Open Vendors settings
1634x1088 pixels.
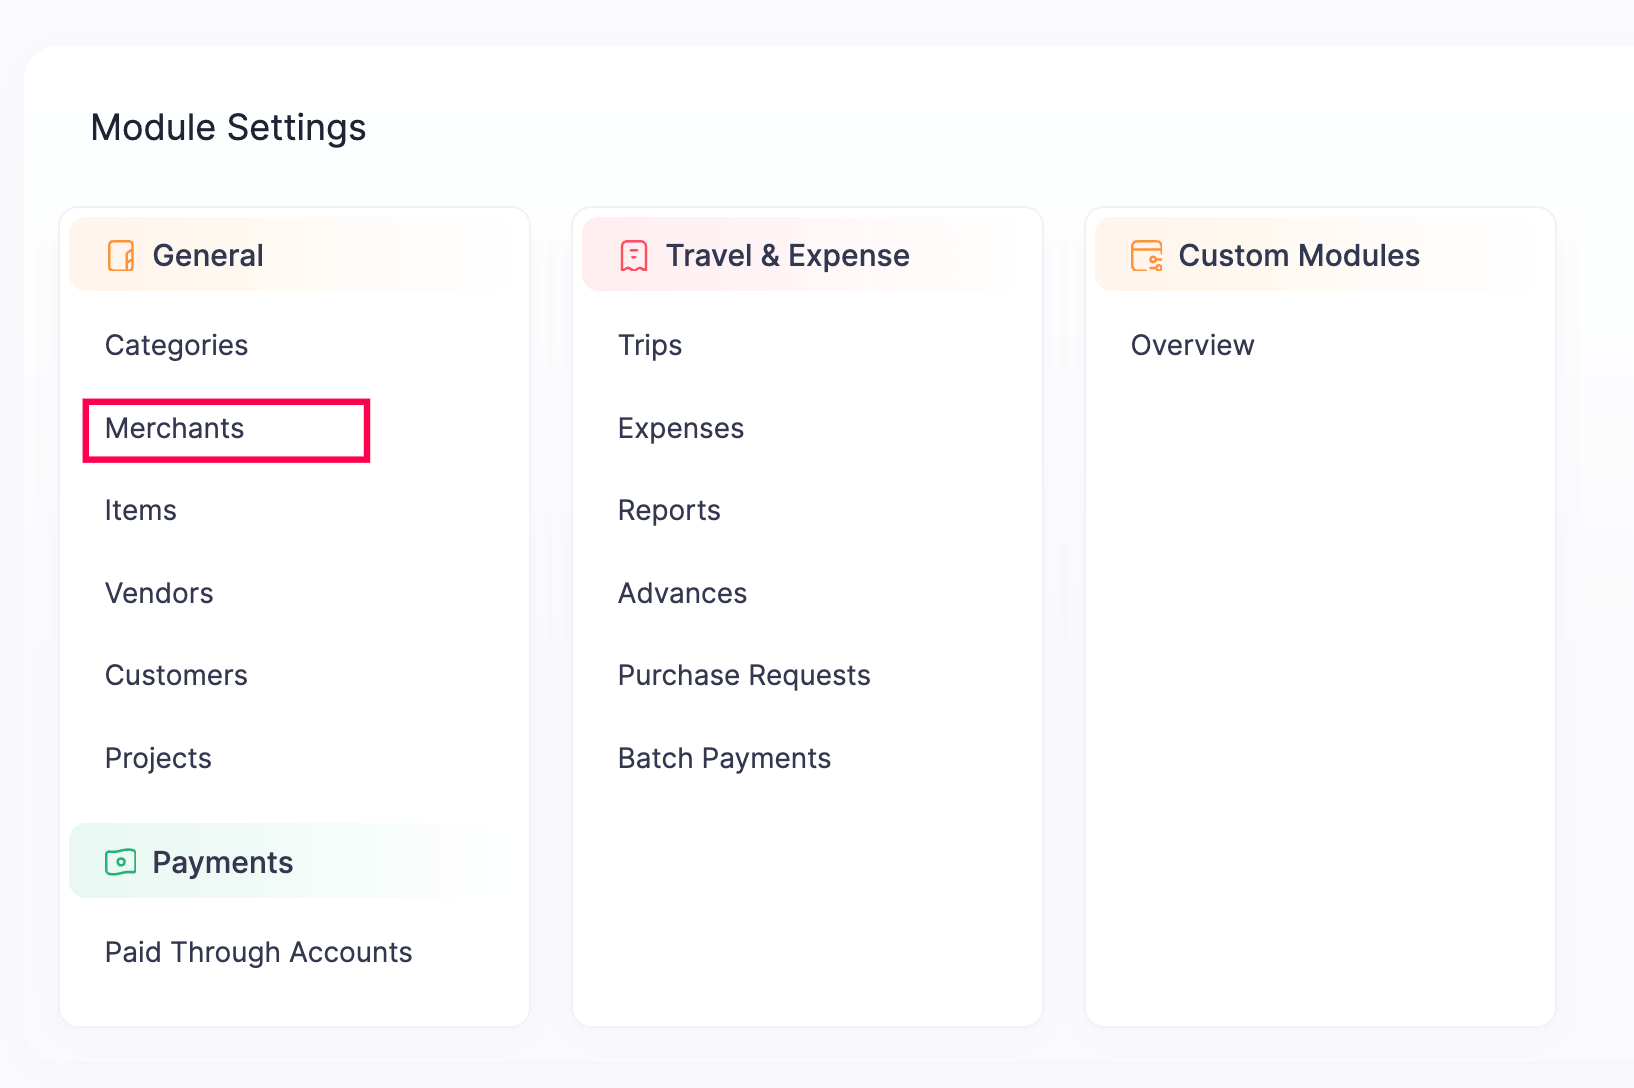(159, 594)
